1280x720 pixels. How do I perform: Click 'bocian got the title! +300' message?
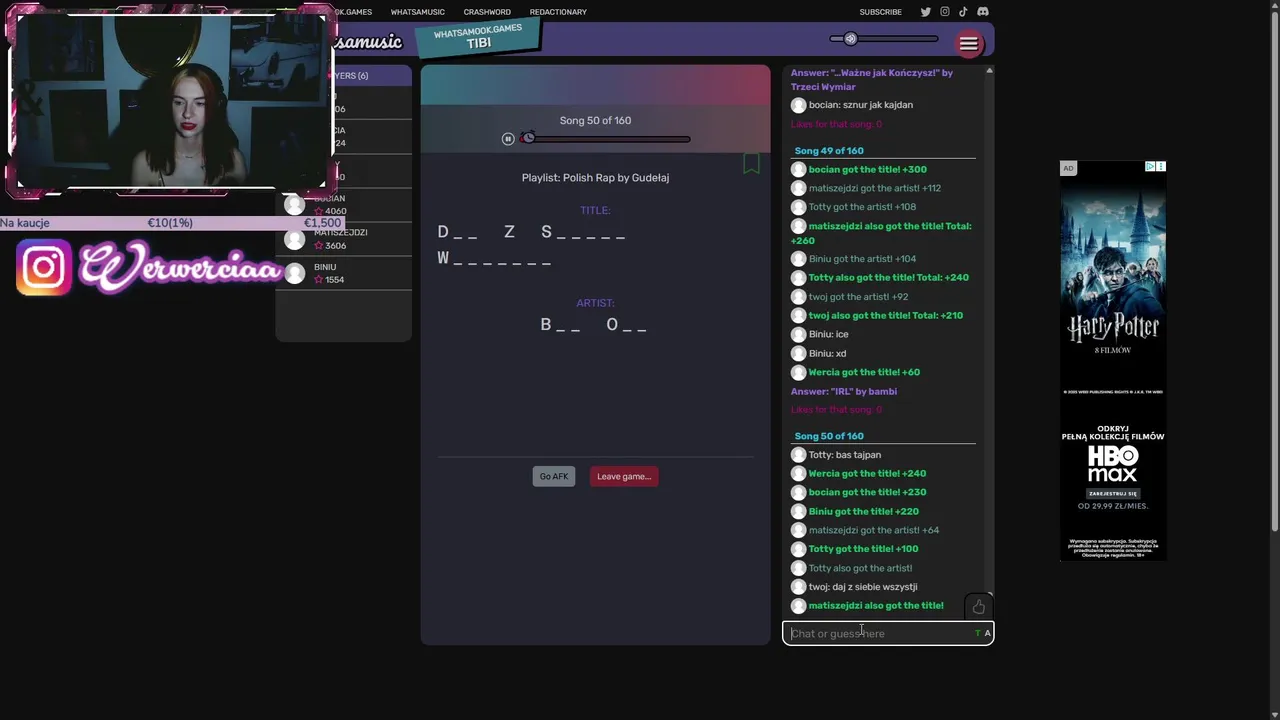(867, 169)
